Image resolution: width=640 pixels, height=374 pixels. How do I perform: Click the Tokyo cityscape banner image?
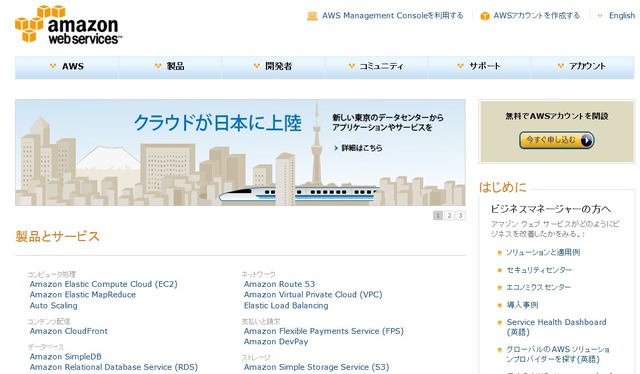[240, 152]
